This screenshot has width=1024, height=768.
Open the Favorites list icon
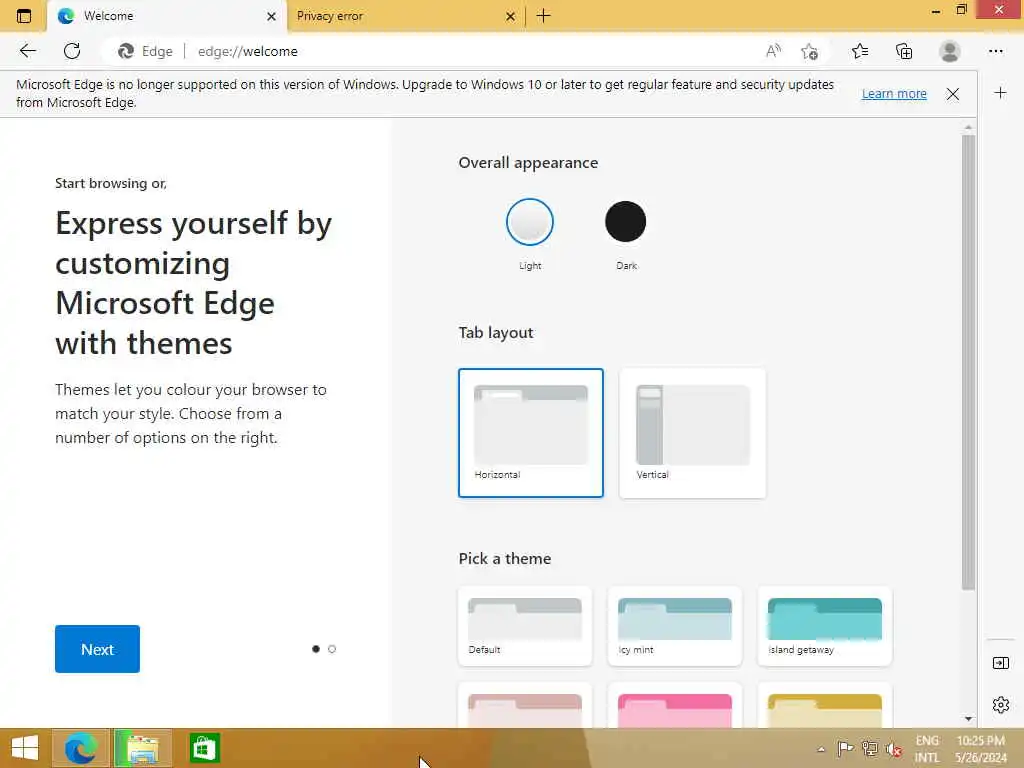[860, 51]
